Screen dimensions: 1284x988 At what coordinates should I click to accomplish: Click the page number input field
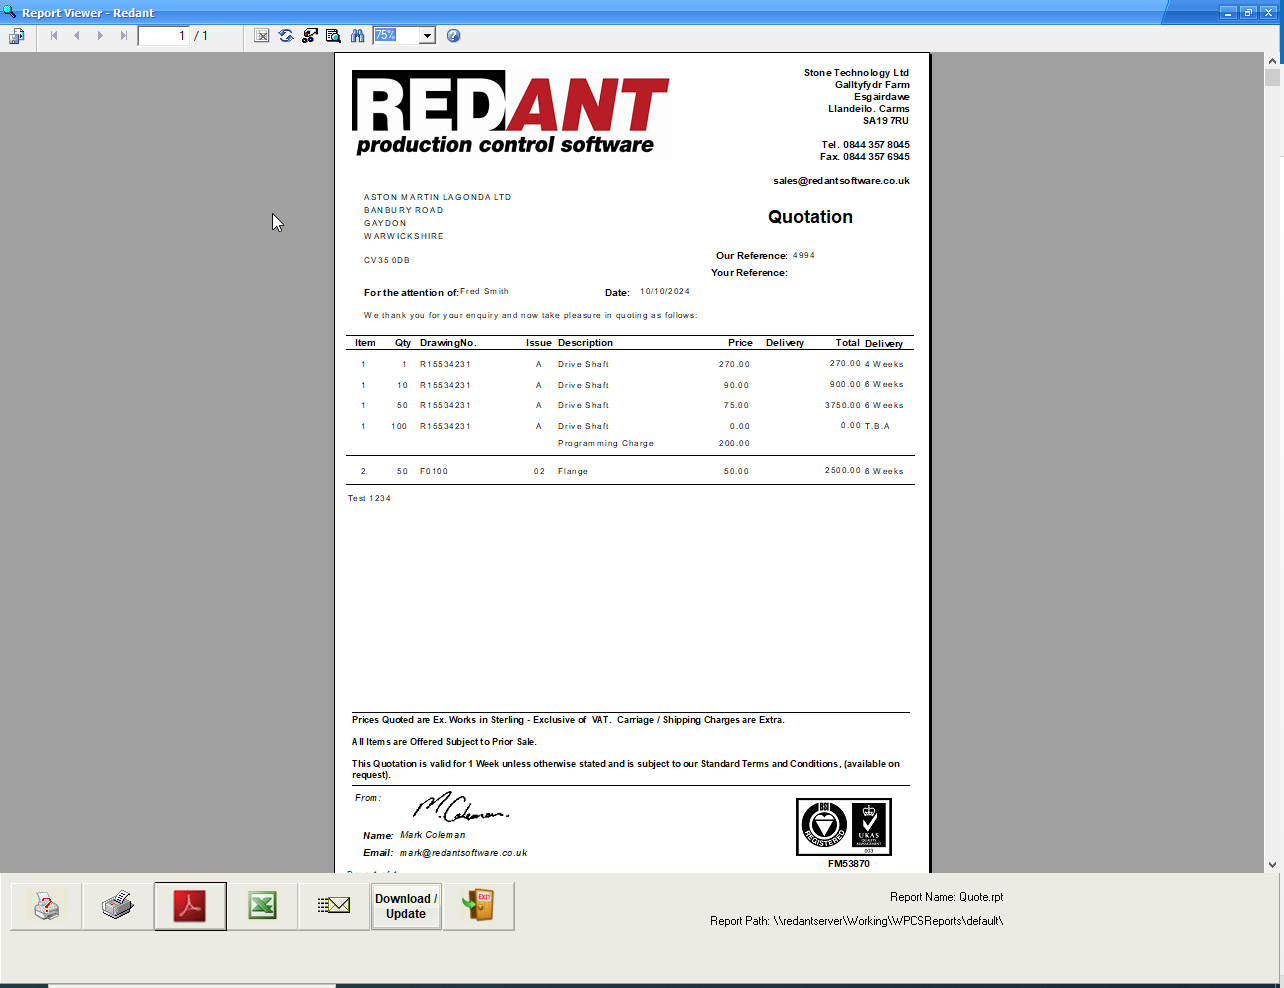pyautogui.click(x=163, y=36)
